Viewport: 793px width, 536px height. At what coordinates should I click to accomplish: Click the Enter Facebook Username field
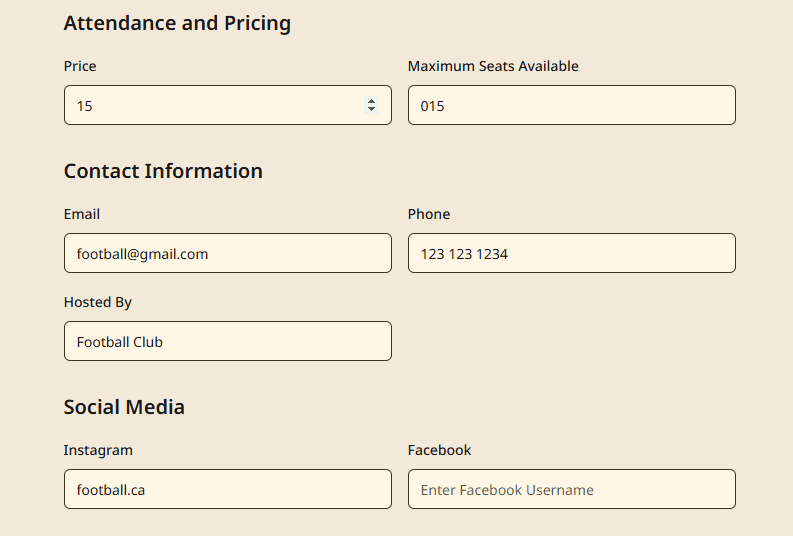click(571, 489)
